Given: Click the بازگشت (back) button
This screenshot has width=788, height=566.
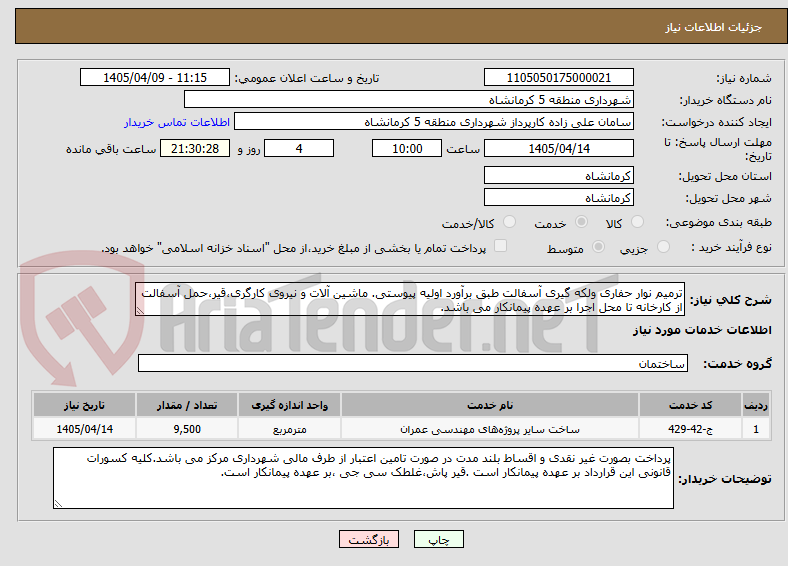Looking at the screenshot, I should [x=369, y=539].
